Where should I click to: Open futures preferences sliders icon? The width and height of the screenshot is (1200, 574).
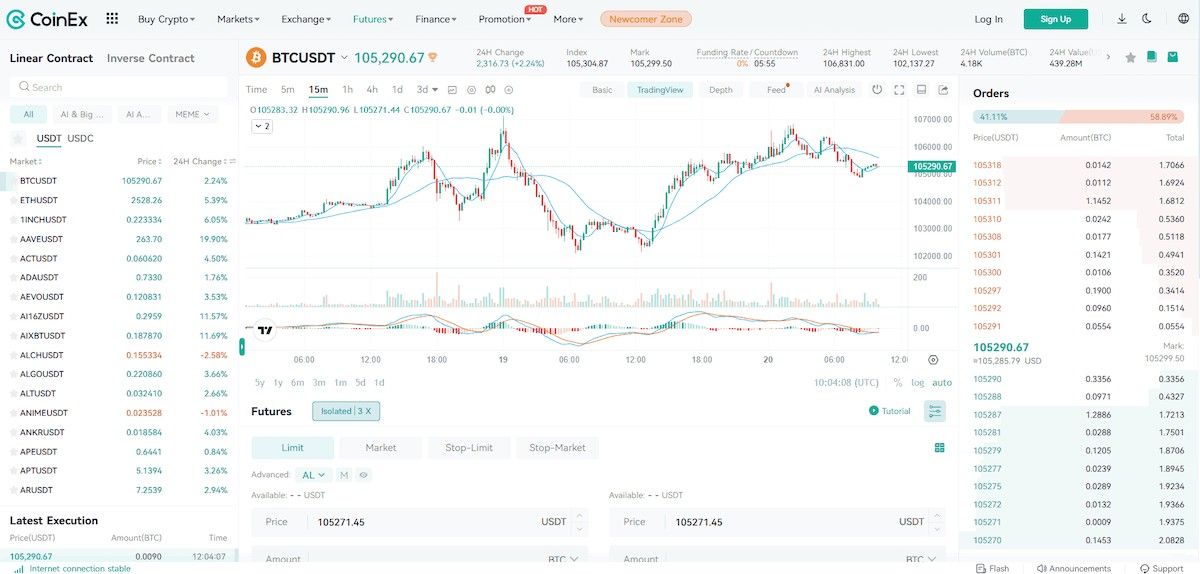pos(935,411)
